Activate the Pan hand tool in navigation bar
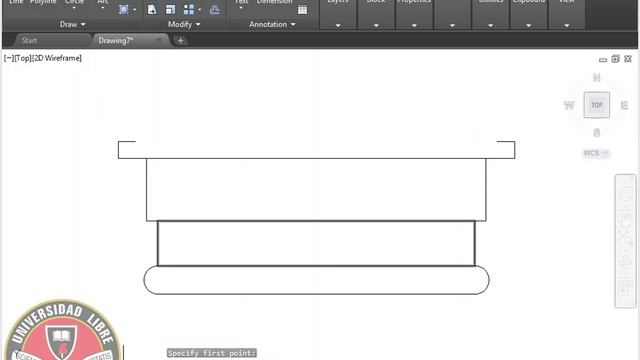The height and width of the screenshot is (360, 640). coord(625,220)
